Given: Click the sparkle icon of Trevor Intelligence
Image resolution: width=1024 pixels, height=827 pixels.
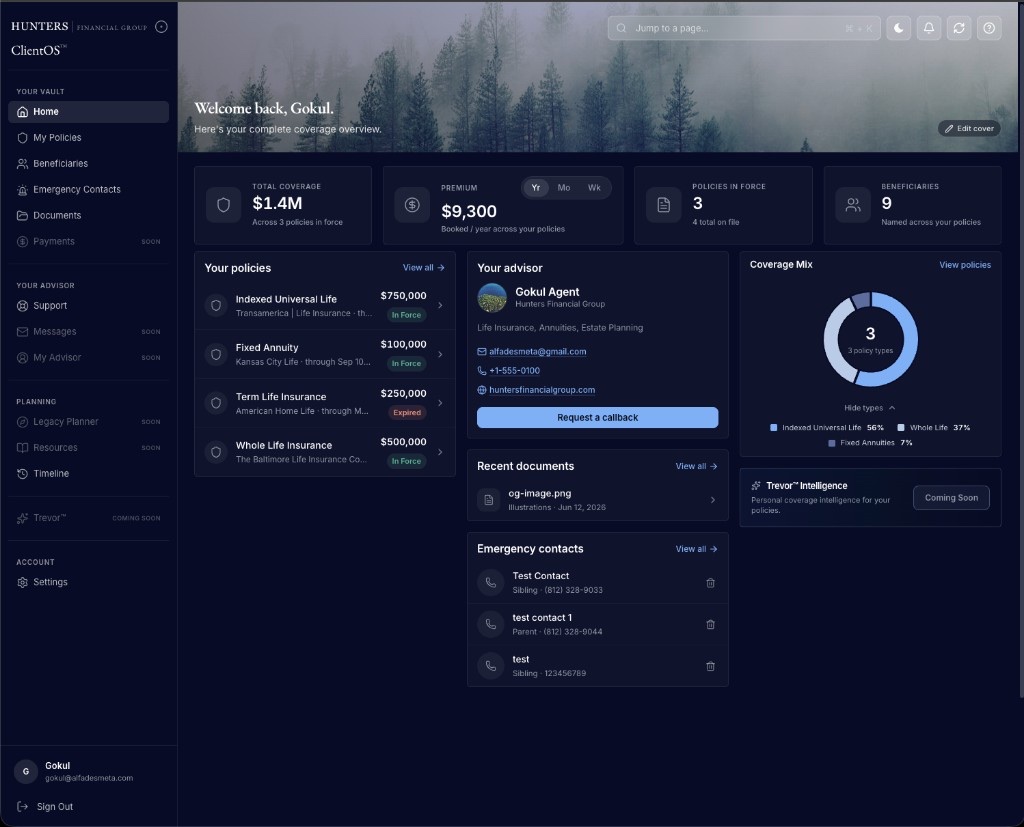Looking at the screenshot, I should point(756,485).
